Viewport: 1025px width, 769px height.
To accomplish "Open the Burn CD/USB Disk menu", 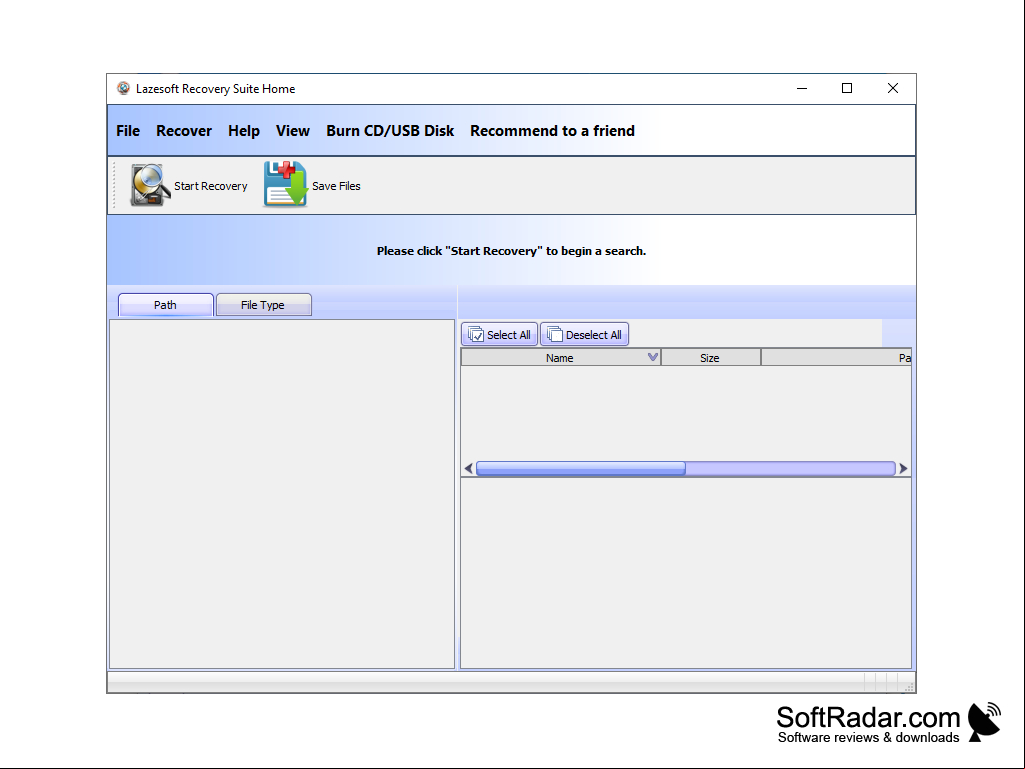I will (390, 131).
